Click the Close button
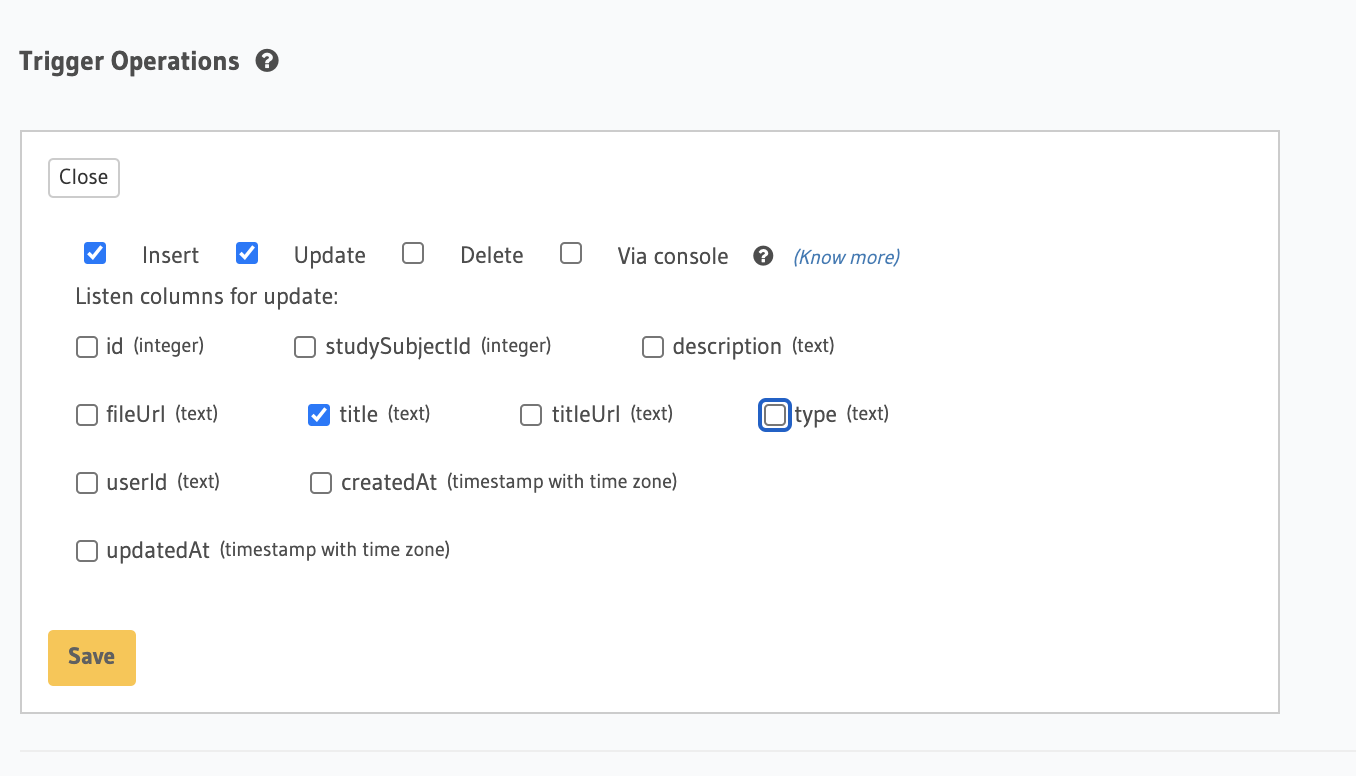This screenshot has width=1356, height=776. pyautogui.click(x=84, y=178)
